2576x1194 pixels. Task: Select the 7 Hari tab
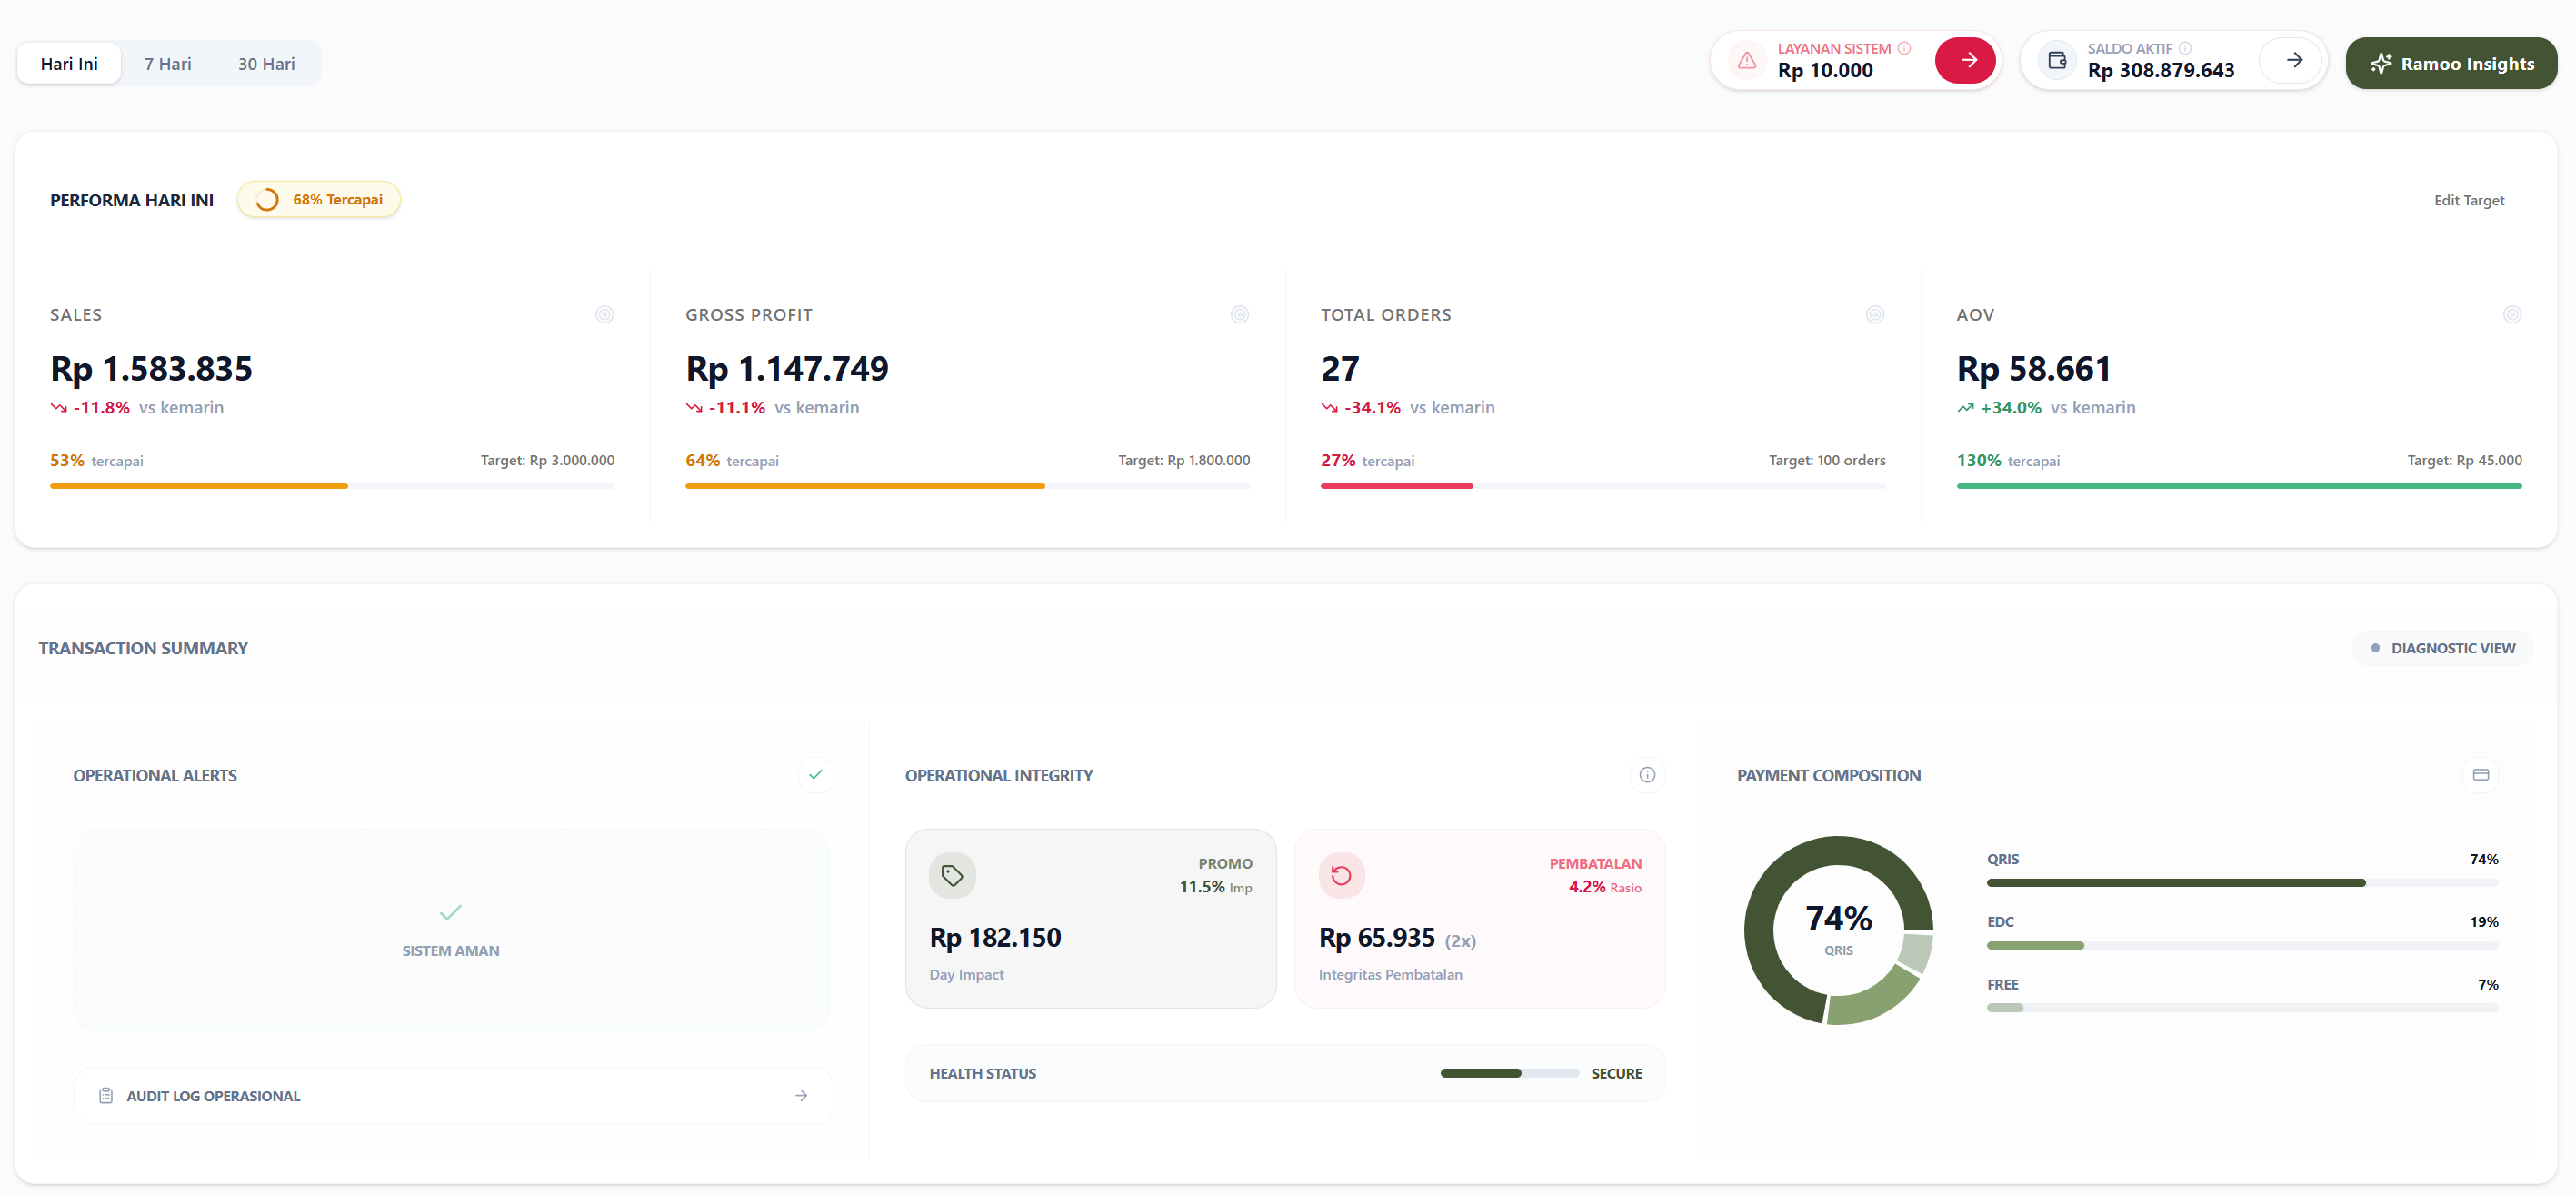[x=167, y=64]
